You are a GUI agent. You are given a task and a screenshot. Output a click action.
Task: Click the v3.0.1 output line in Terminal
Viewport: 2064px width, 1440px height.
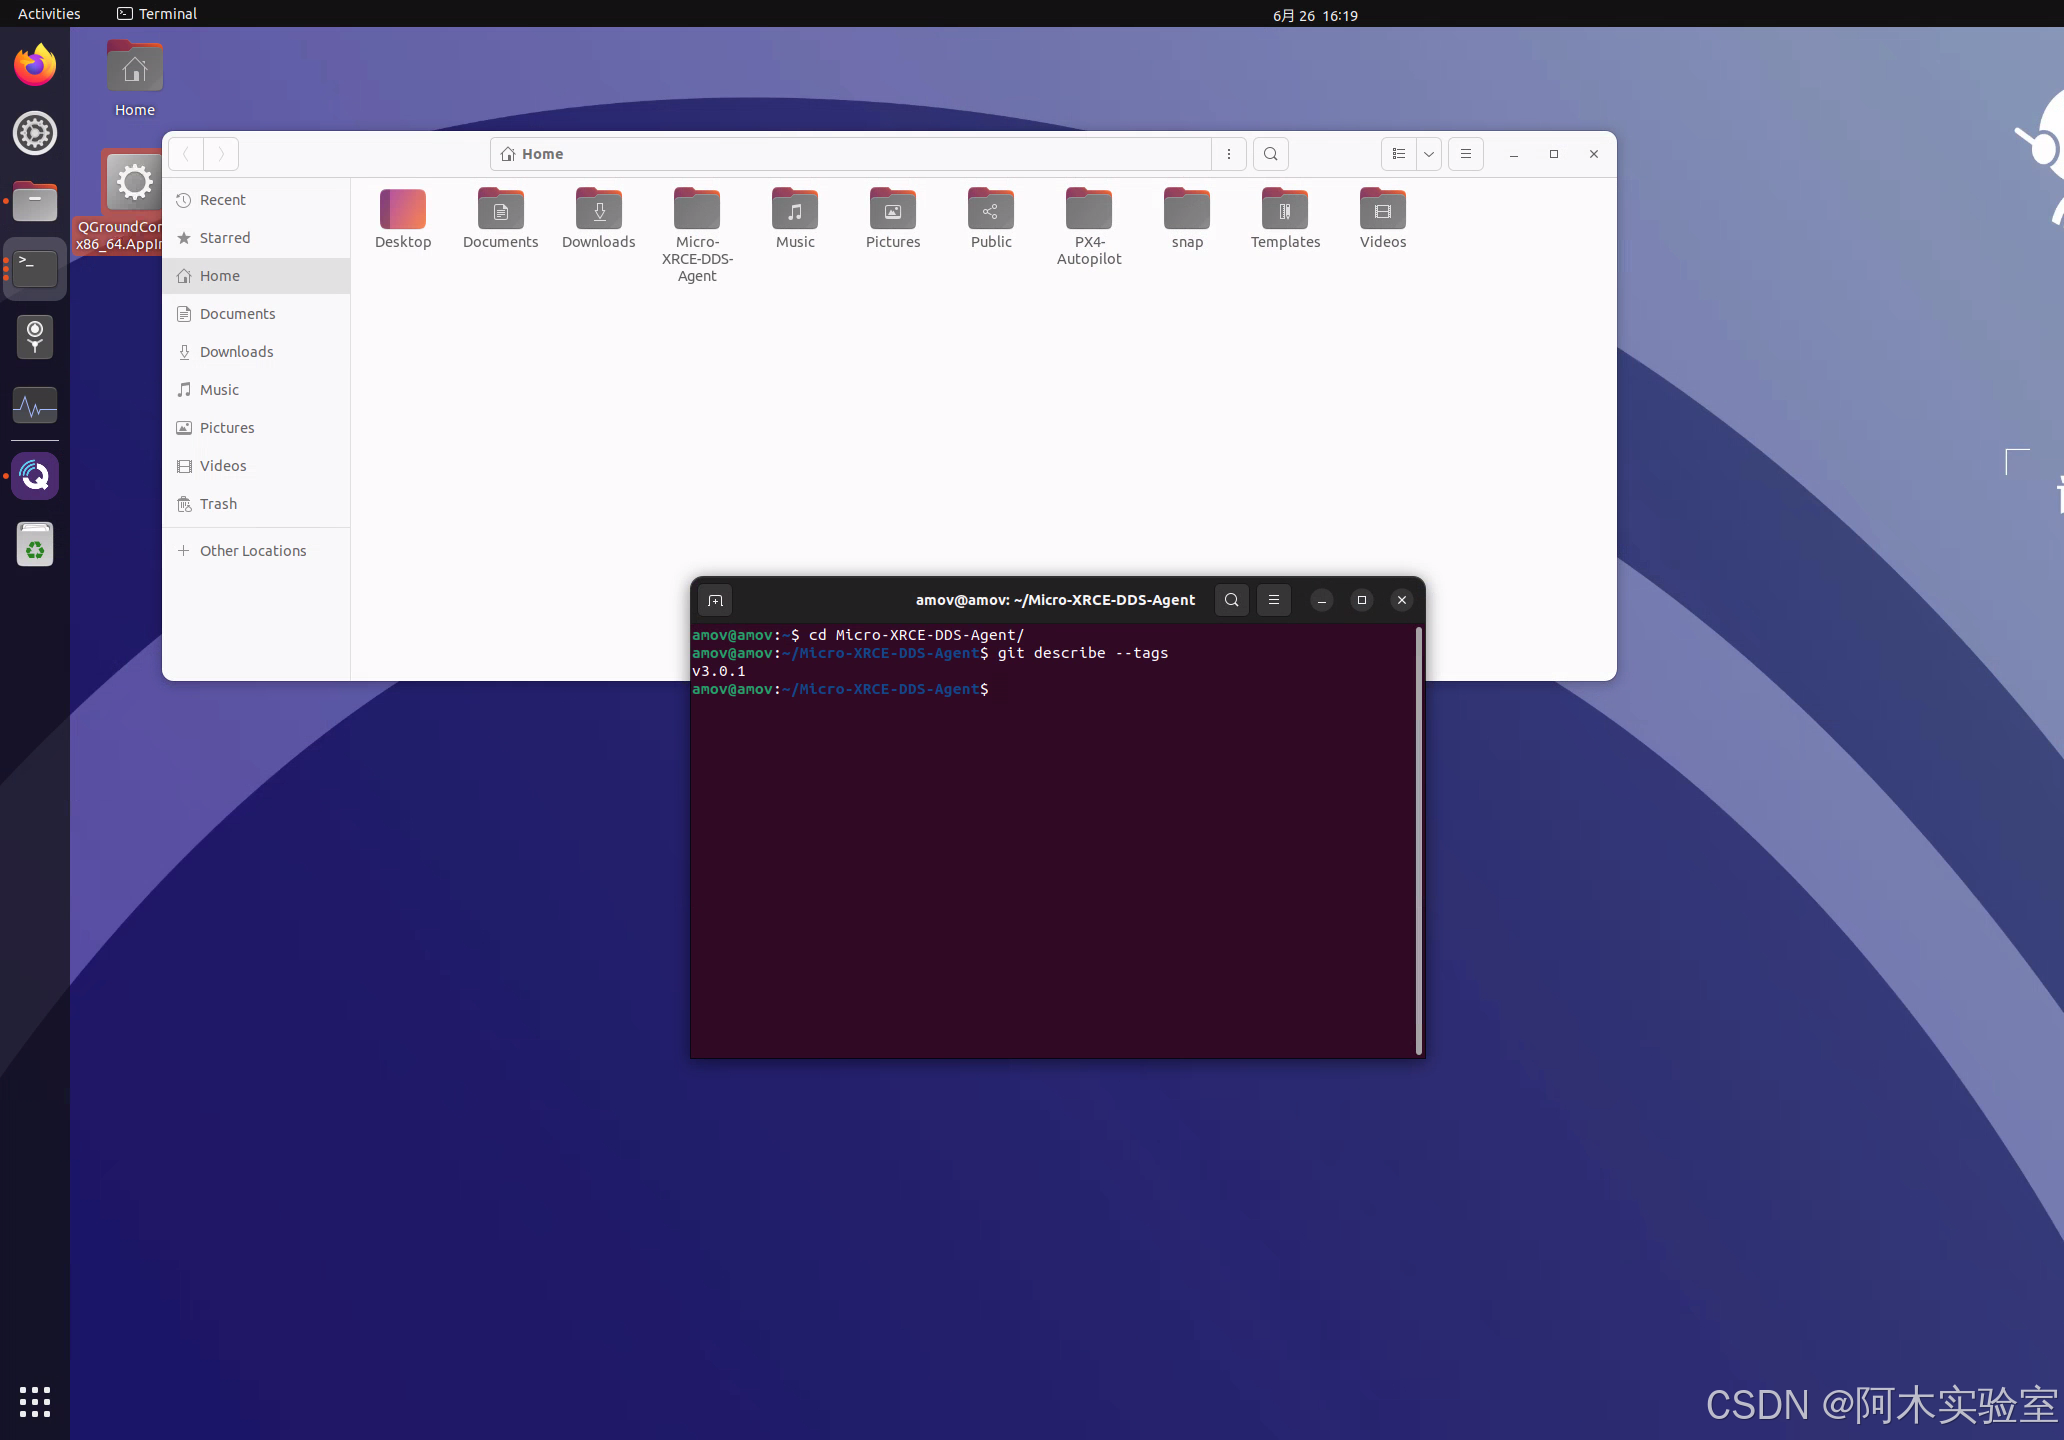[719, 671]
